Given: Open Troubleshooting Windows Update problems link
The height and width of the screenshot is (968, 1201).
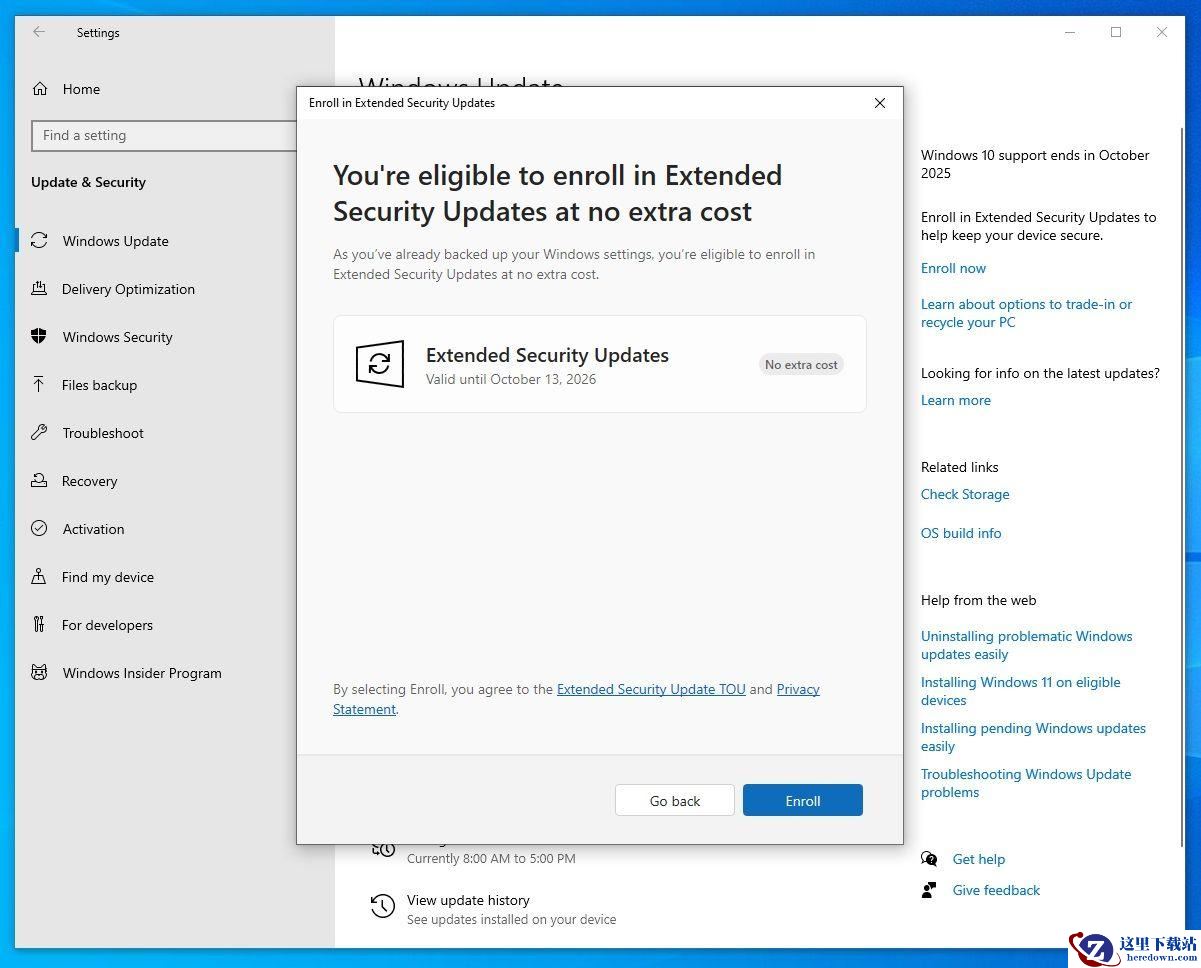Looking at the screenshot, I should pos(1026,783).
